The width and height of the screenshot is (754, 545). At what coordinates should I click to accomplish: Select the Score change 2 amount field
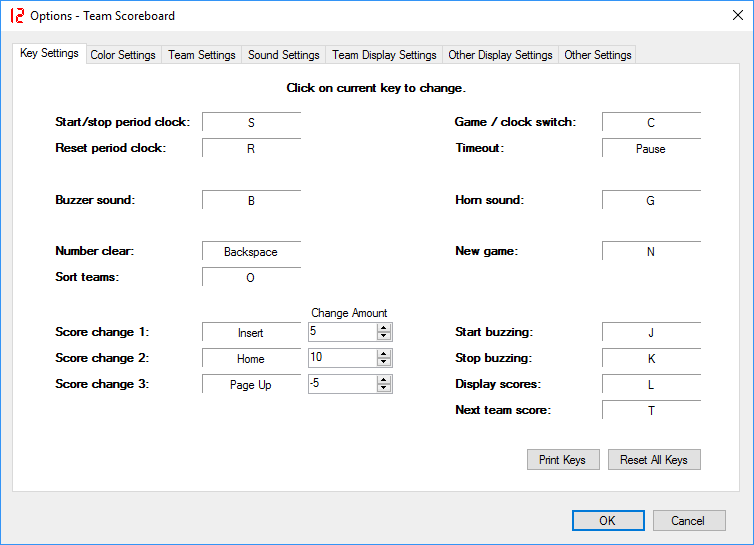pos(342,358)
